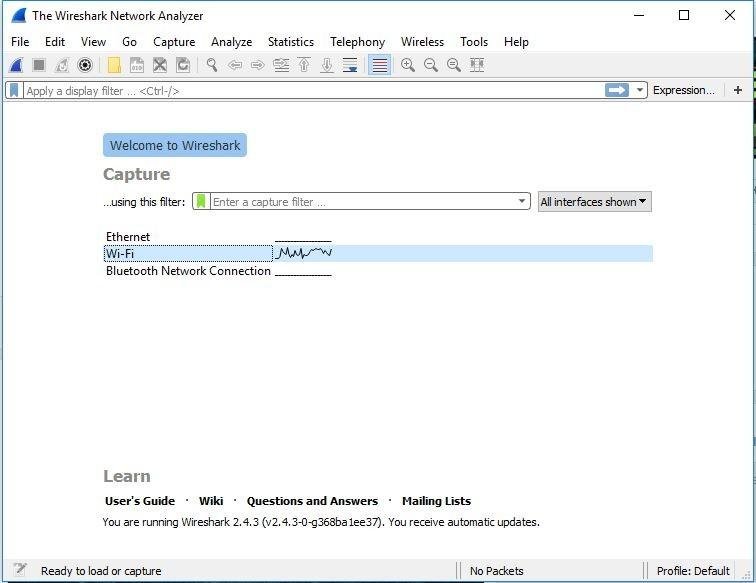Open the Help menu
The image size is (756, 583).
pos(516,42)
